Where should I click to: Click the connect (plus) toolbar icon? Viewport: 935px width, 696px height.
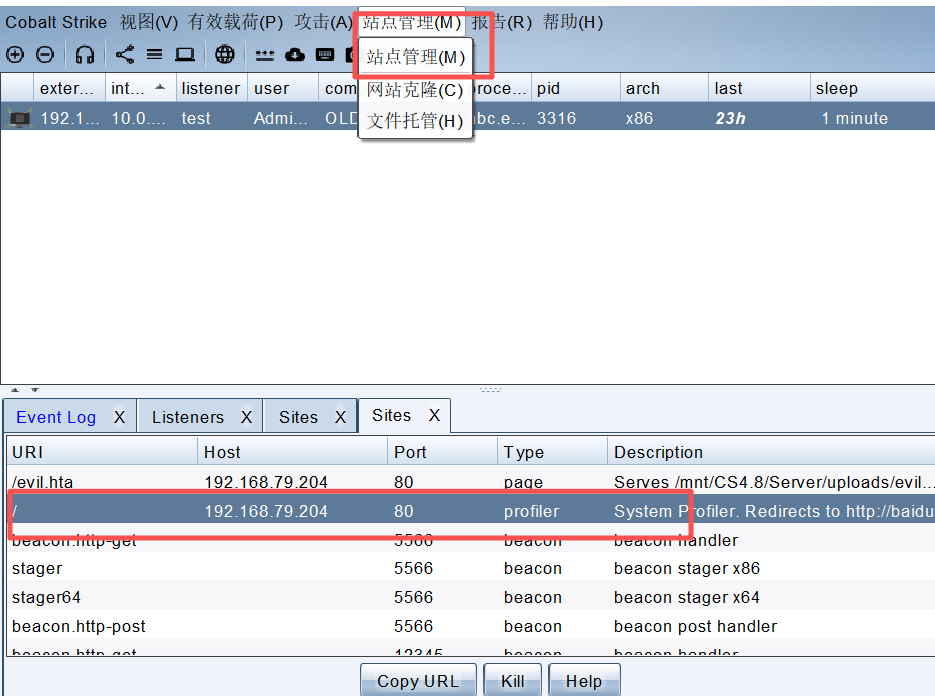tap(15, 55)
